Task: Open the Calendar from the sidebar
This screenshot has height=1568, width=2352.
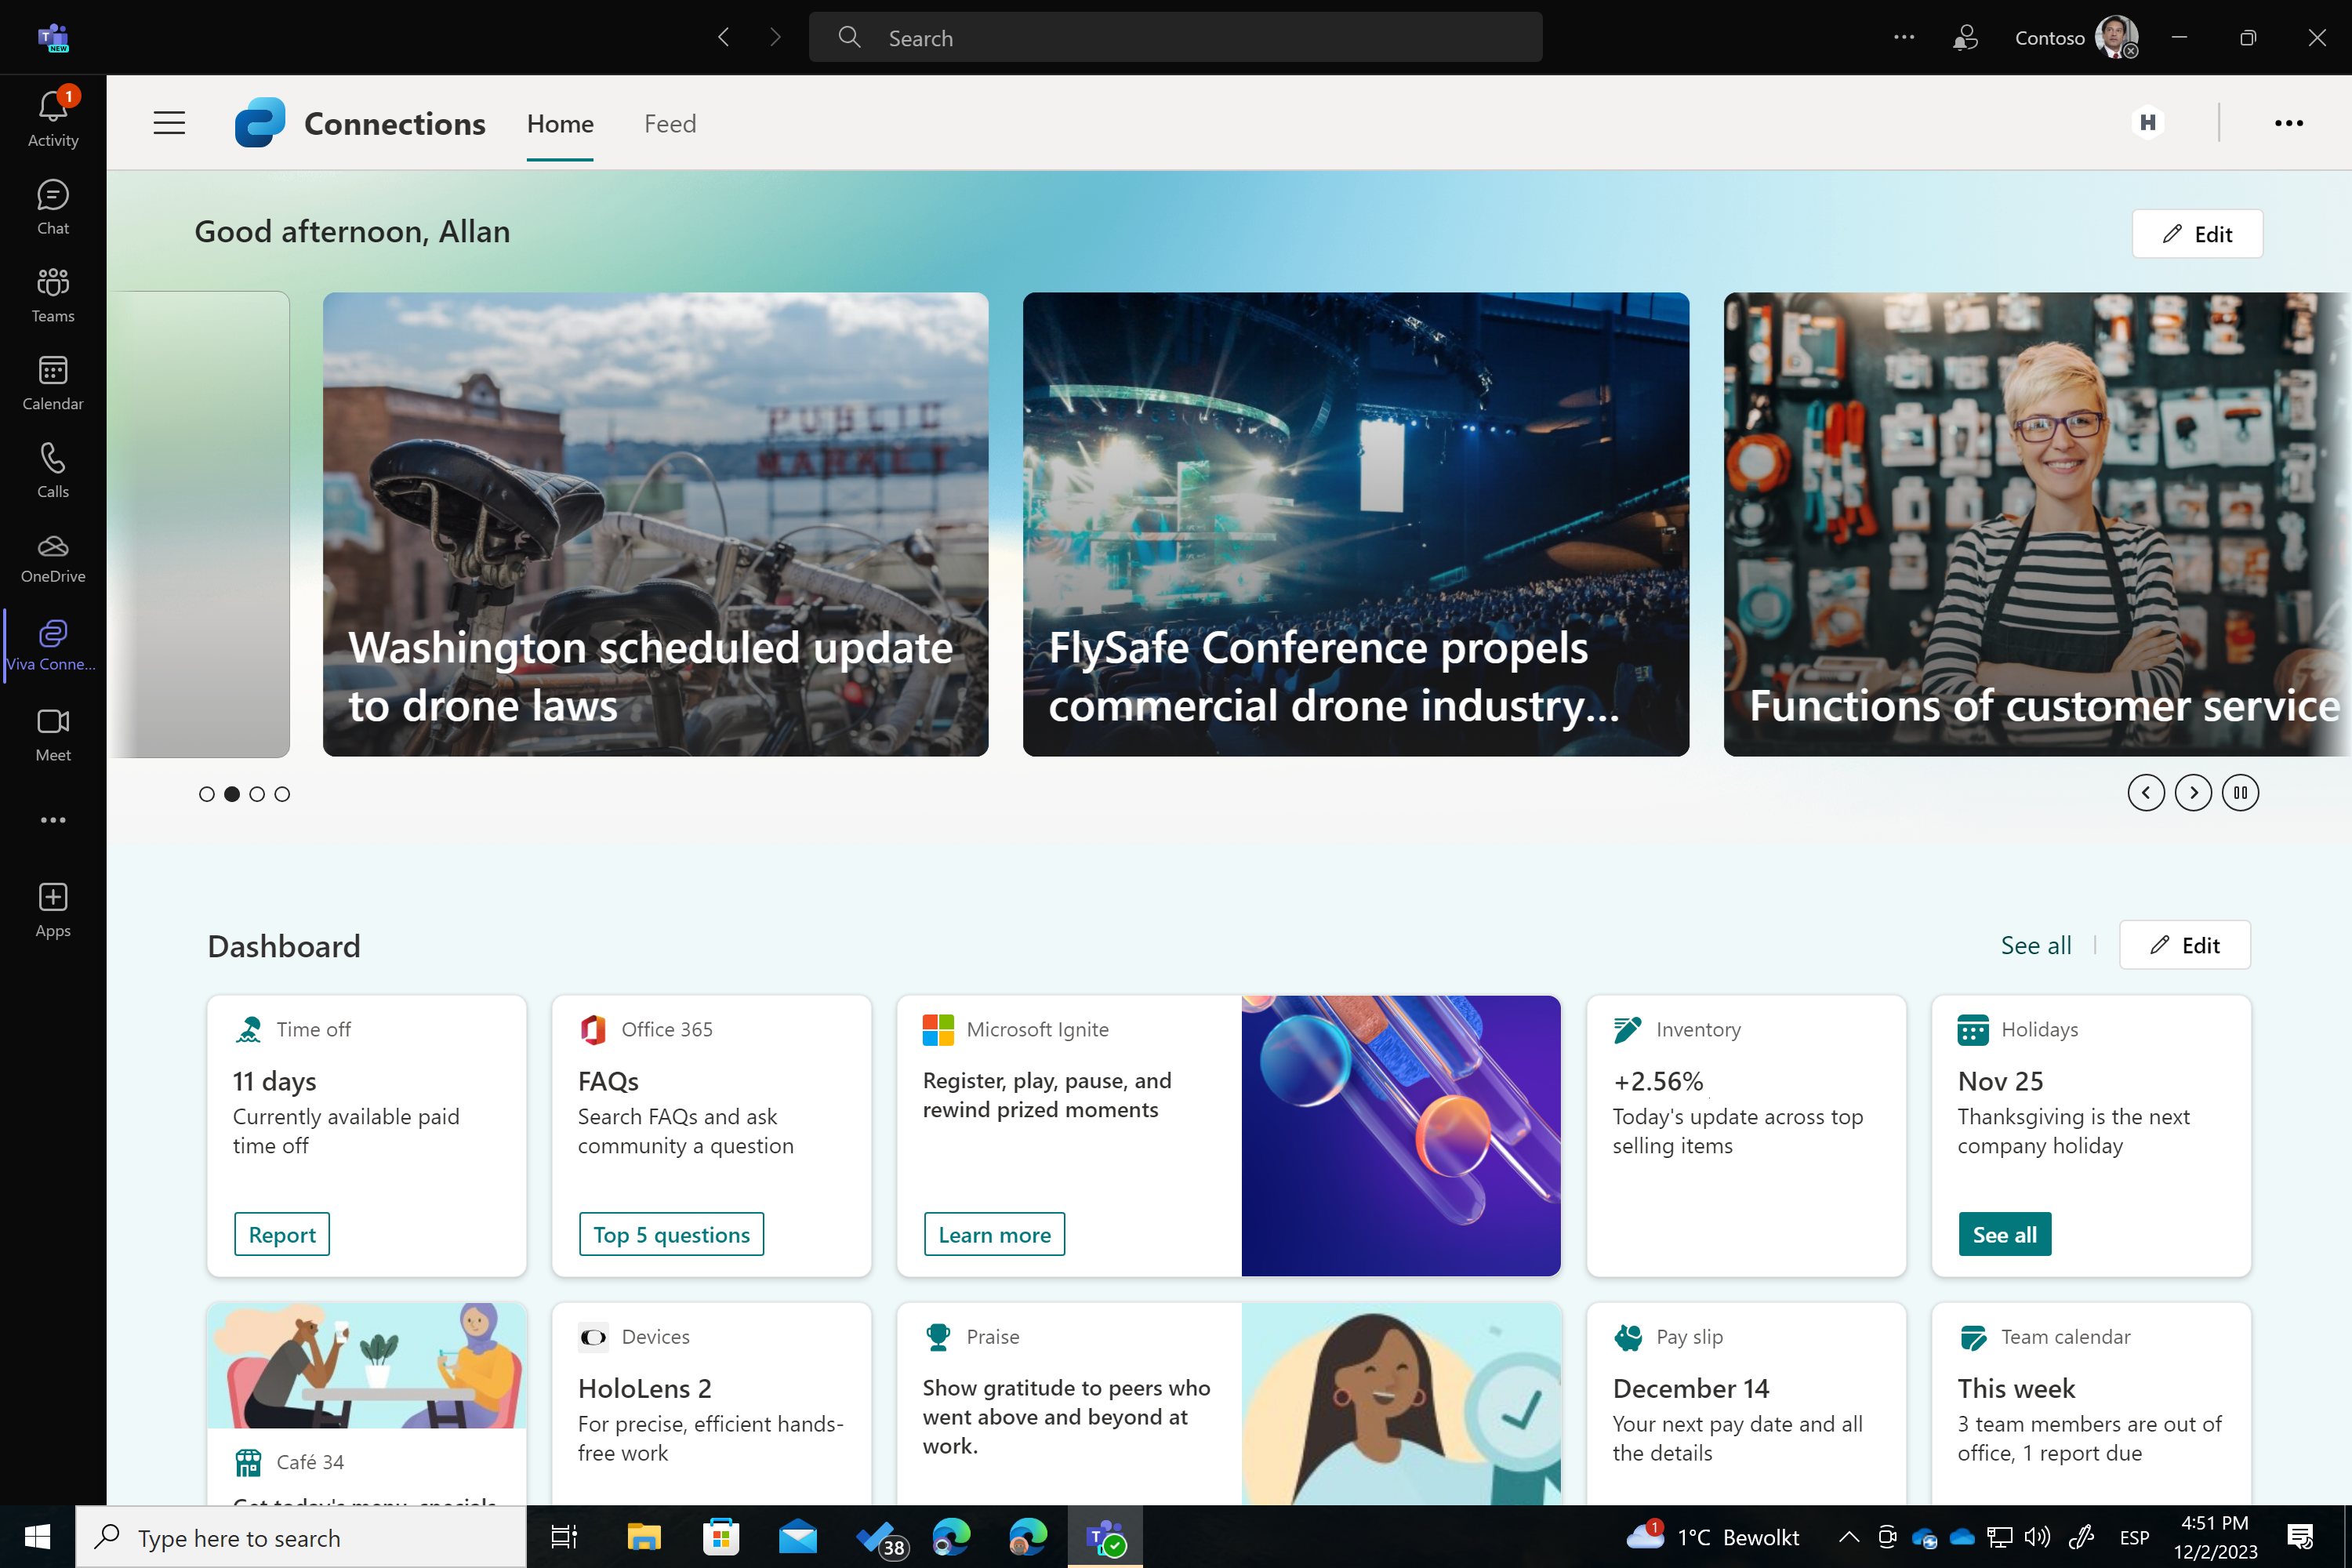Action: click(52, 381)
